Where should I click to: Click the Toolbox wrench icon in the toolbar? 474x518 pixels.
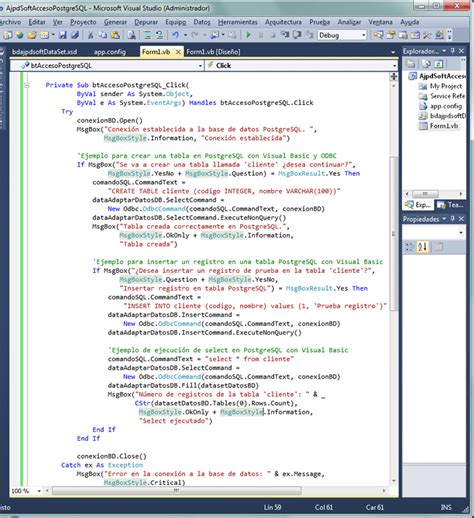tap(427, 35)
